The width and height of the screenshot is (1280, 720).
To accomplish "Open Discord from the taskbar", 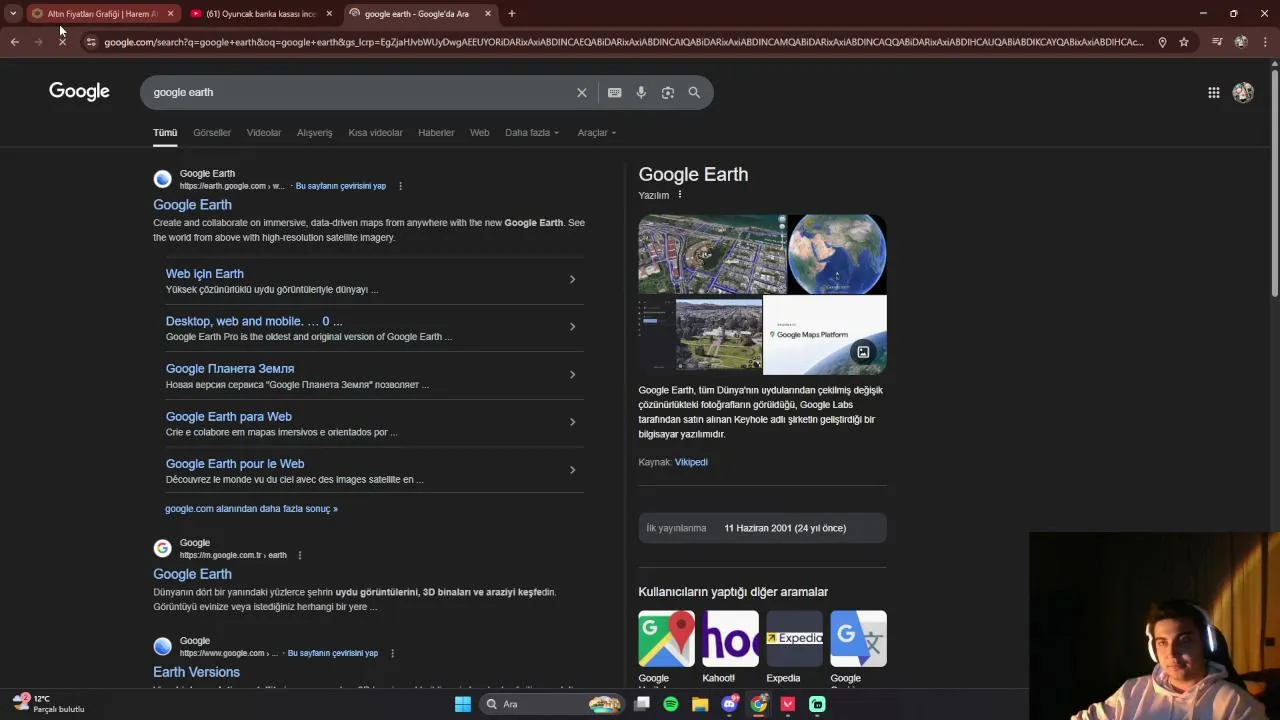I will coord(730,704).
